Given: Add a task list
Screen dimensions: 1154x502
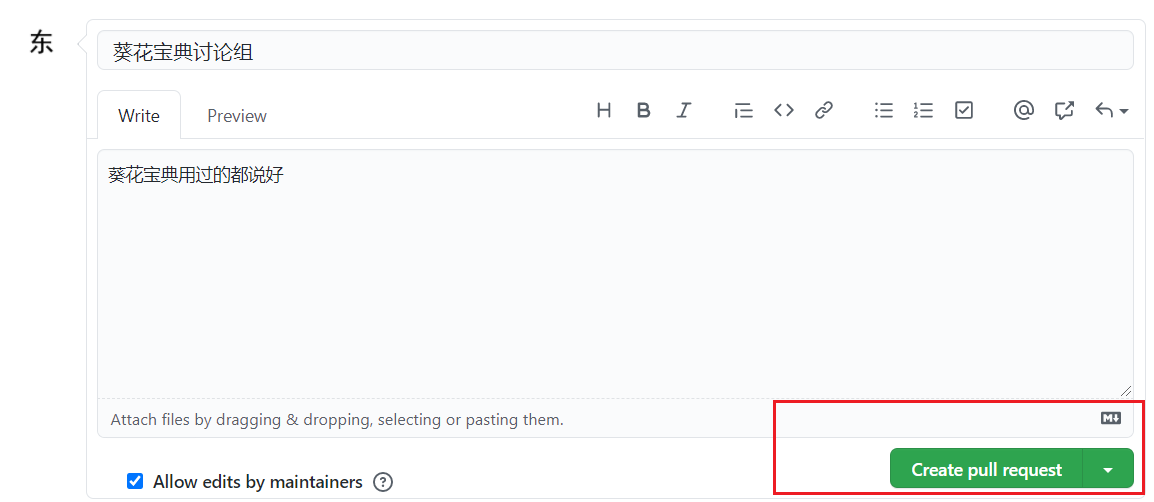Looking at the screenshot, I should pyautogui.click(x=964, y=110).
